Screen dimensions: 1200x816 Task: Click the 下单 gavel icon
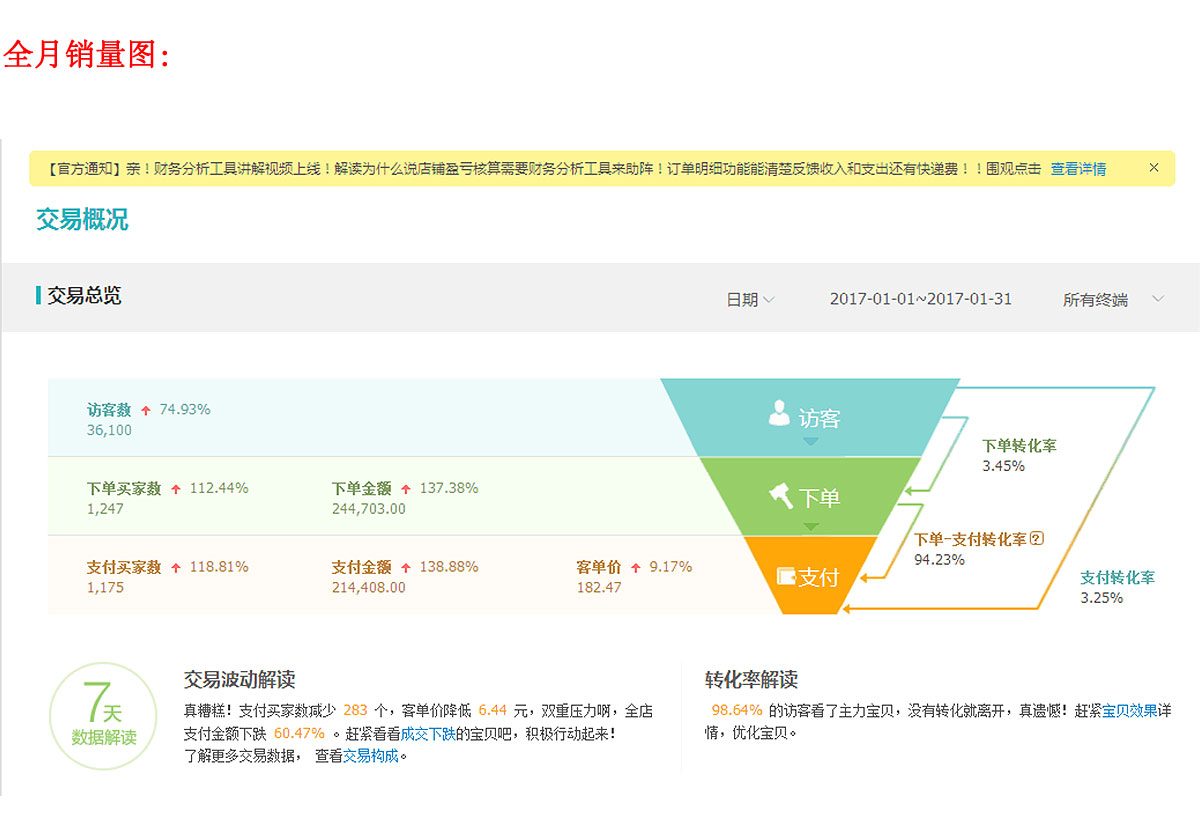point(781,495)
